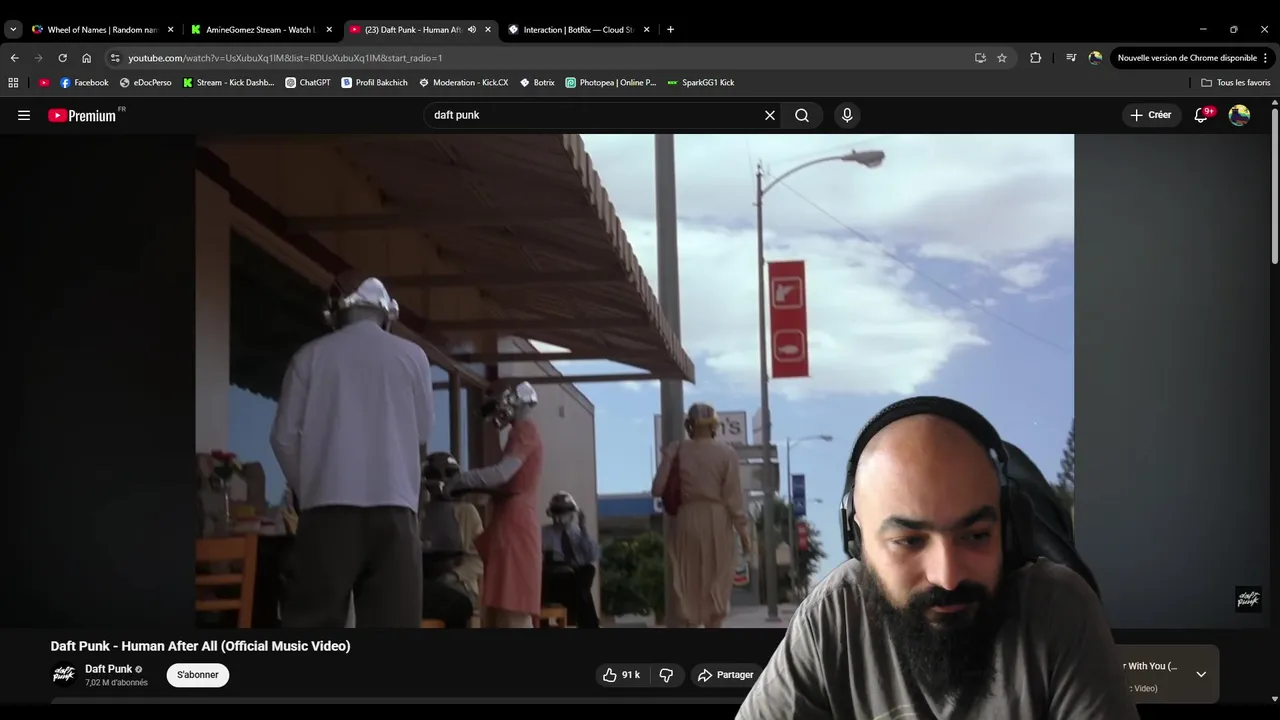The height and width of the screenshot is (720, 1280).
Task: Open a new browser tab
Action: 670,30
